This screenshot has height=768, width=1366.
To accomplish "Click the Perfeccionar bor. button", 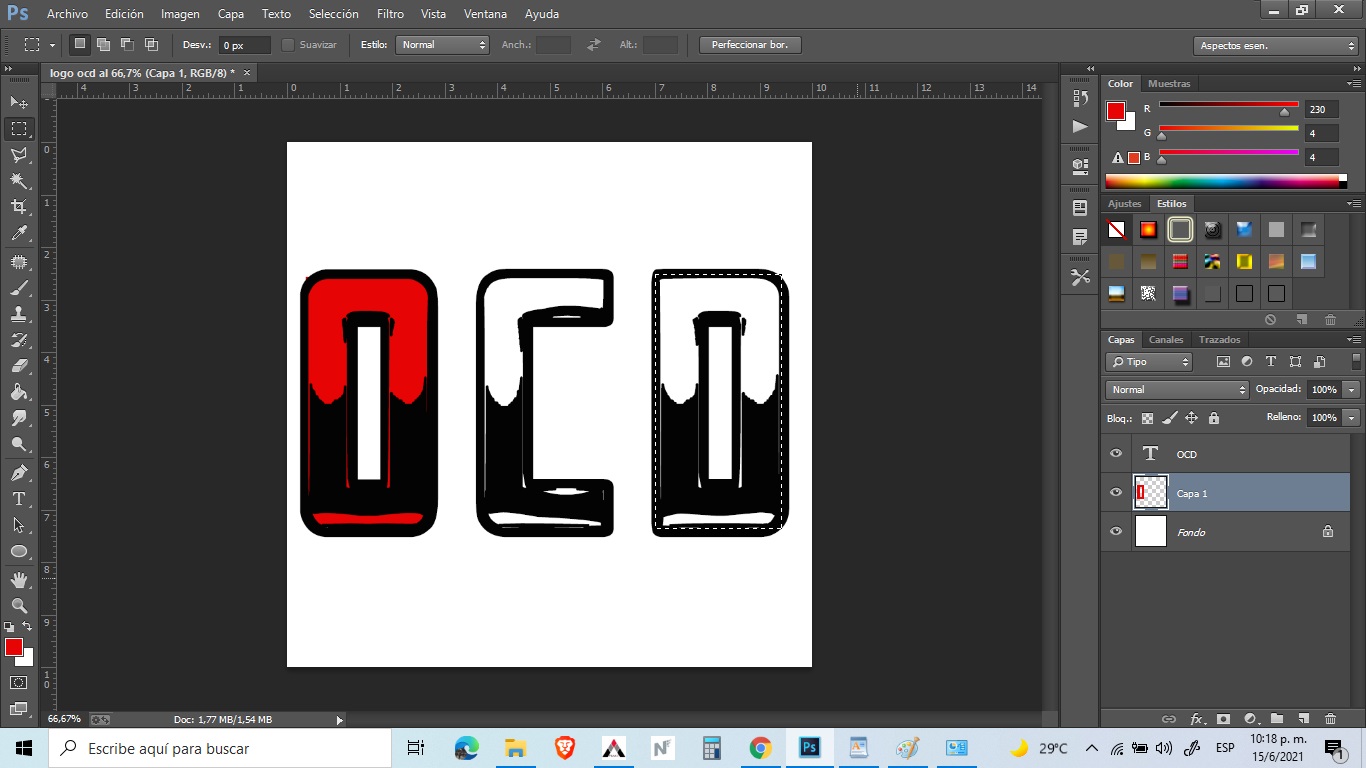I will [750, 45].
